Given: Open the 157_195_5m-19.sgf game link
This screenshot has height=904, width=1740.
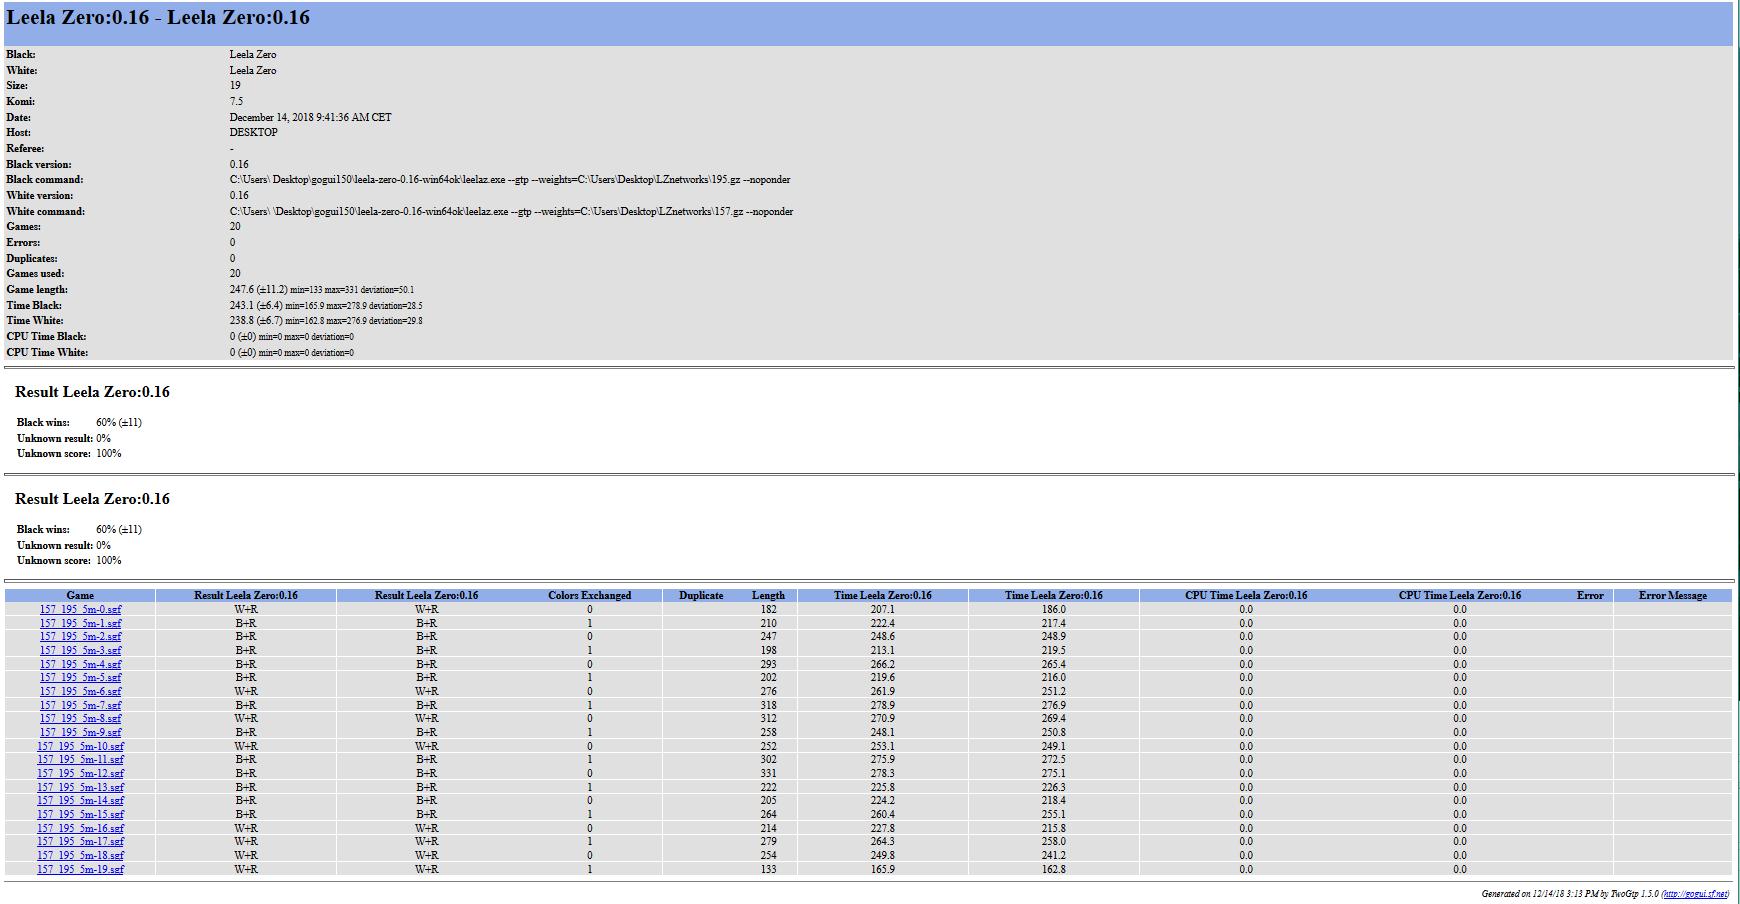Looking at the screenshot, I should point(80,869).
